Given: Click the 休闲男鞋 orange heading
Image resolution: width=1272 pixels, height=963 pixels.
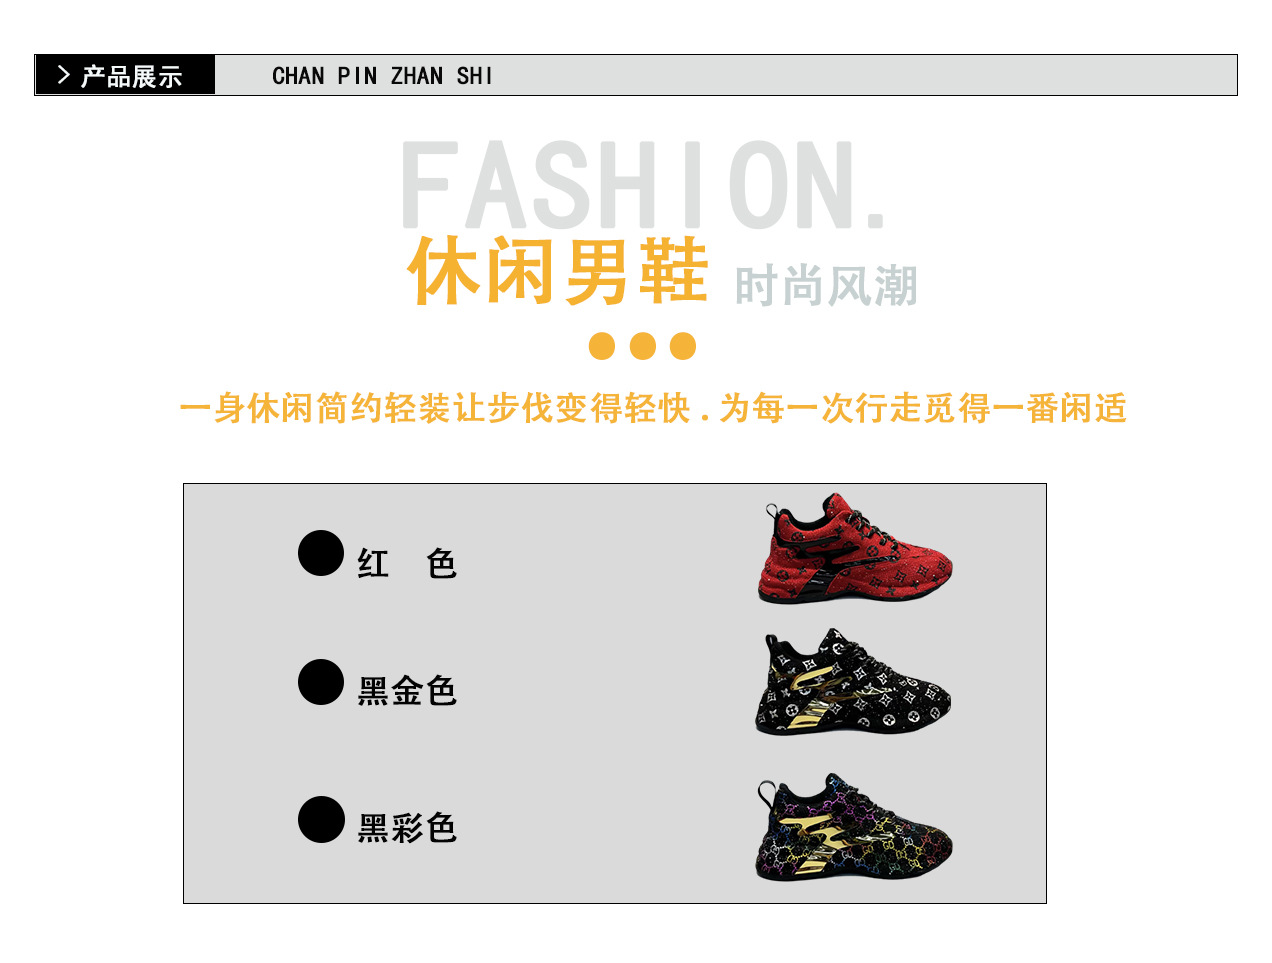Looking at the screenshot, I should [x=558, y=271].
